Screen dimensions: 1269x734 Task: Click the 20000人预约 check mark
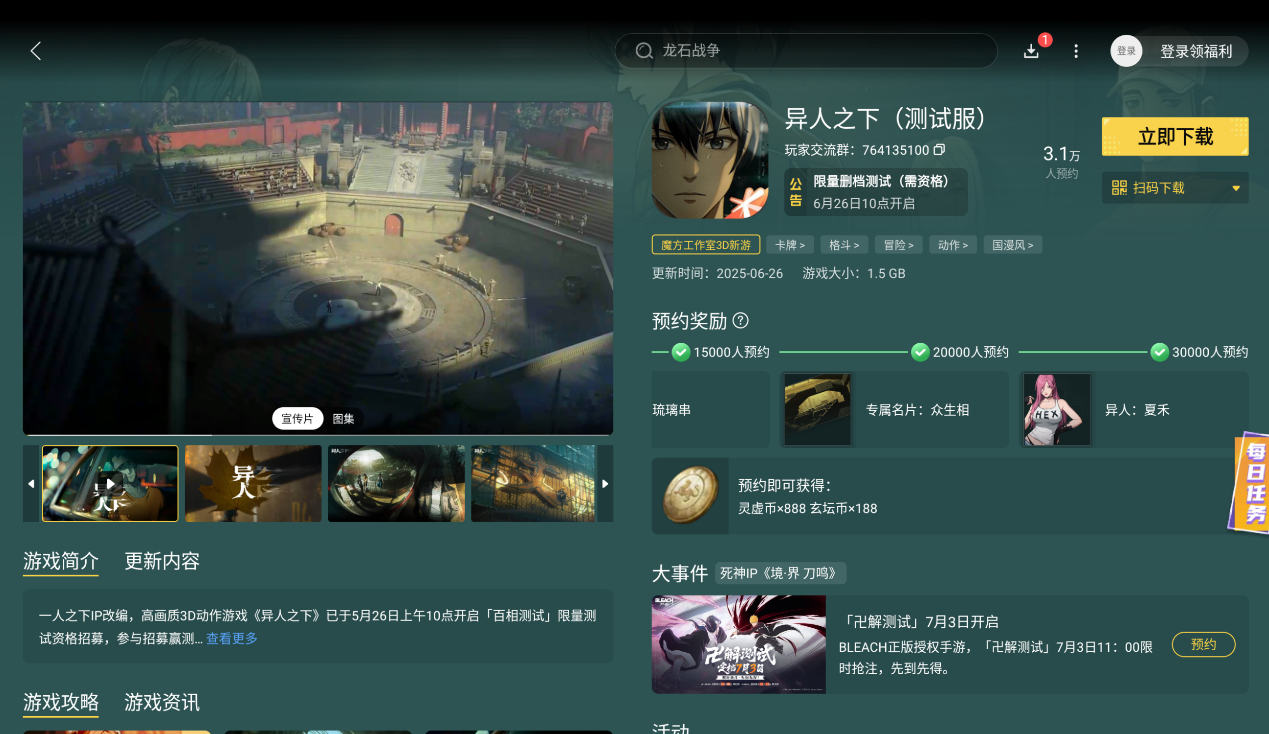click(920, 352)
